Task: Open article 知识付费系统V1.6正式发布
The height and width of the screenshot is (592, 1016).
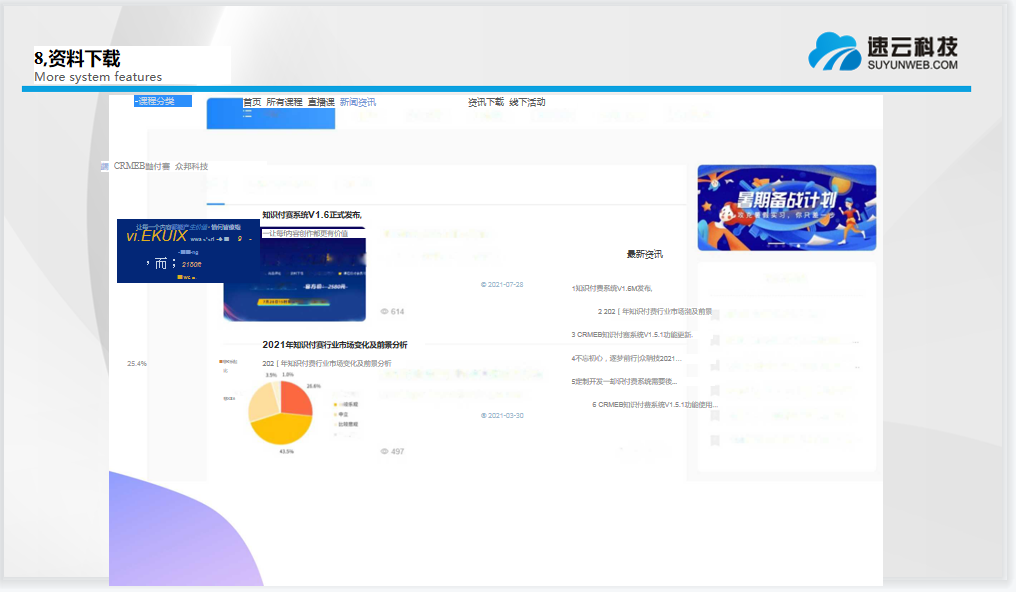Action: [x=311, y=215]
